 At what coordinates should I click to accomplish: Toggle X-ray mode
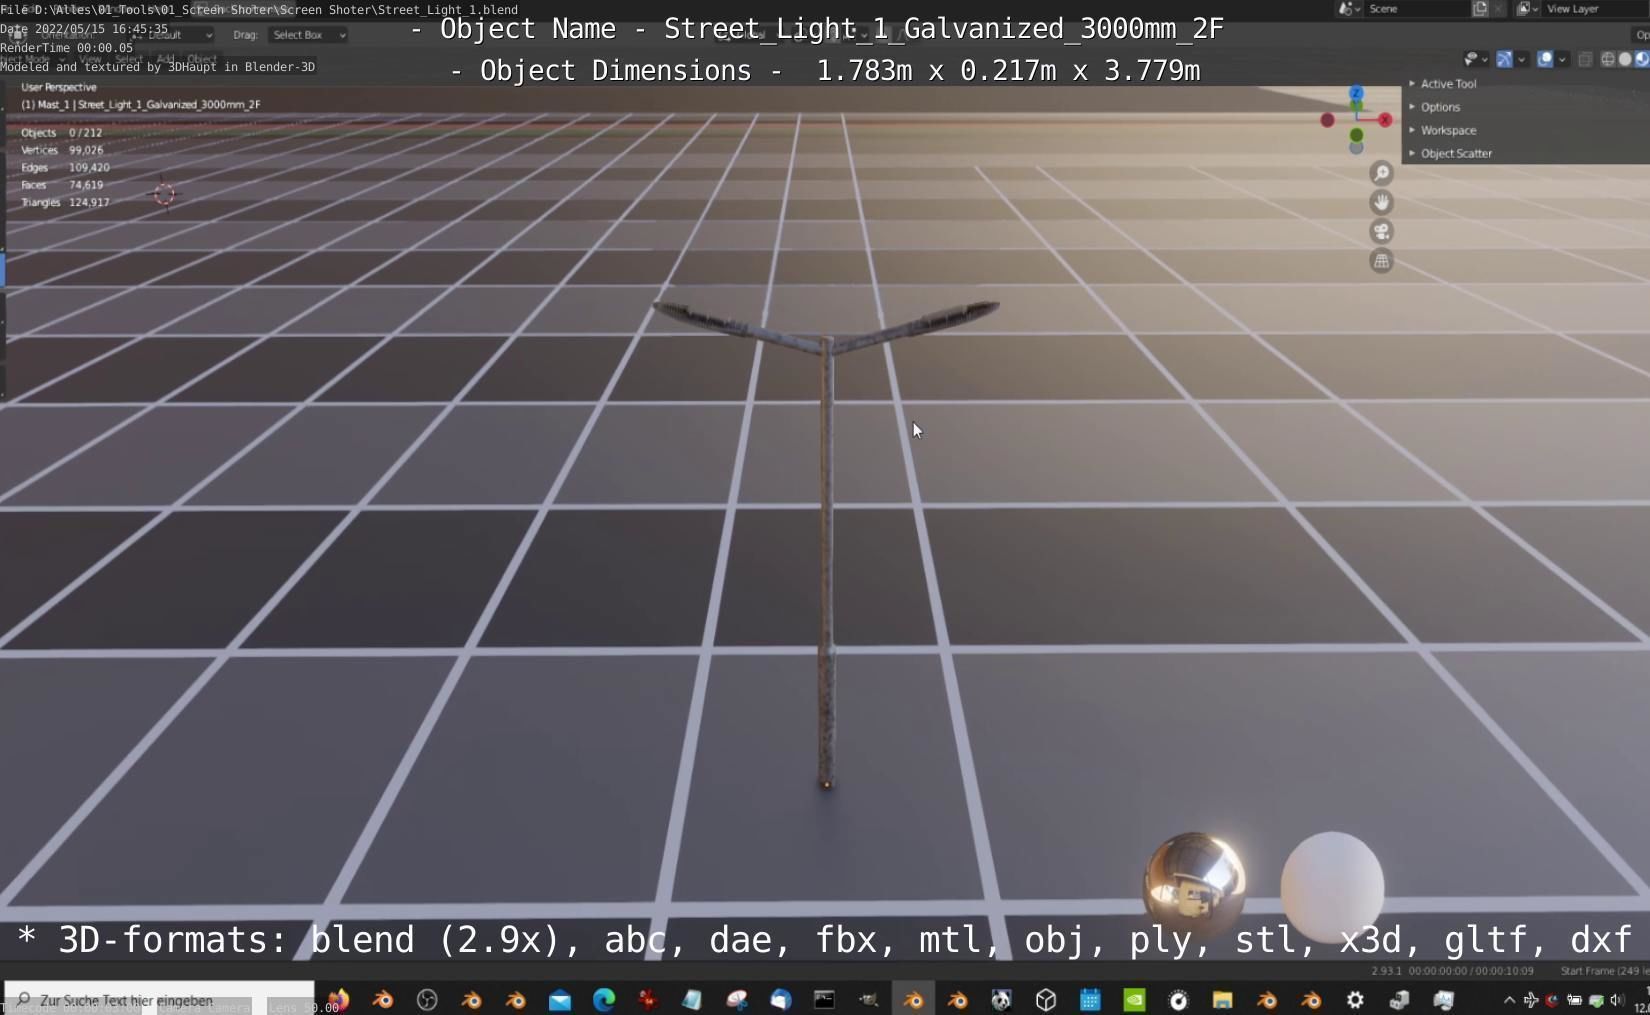[1585, 60]
